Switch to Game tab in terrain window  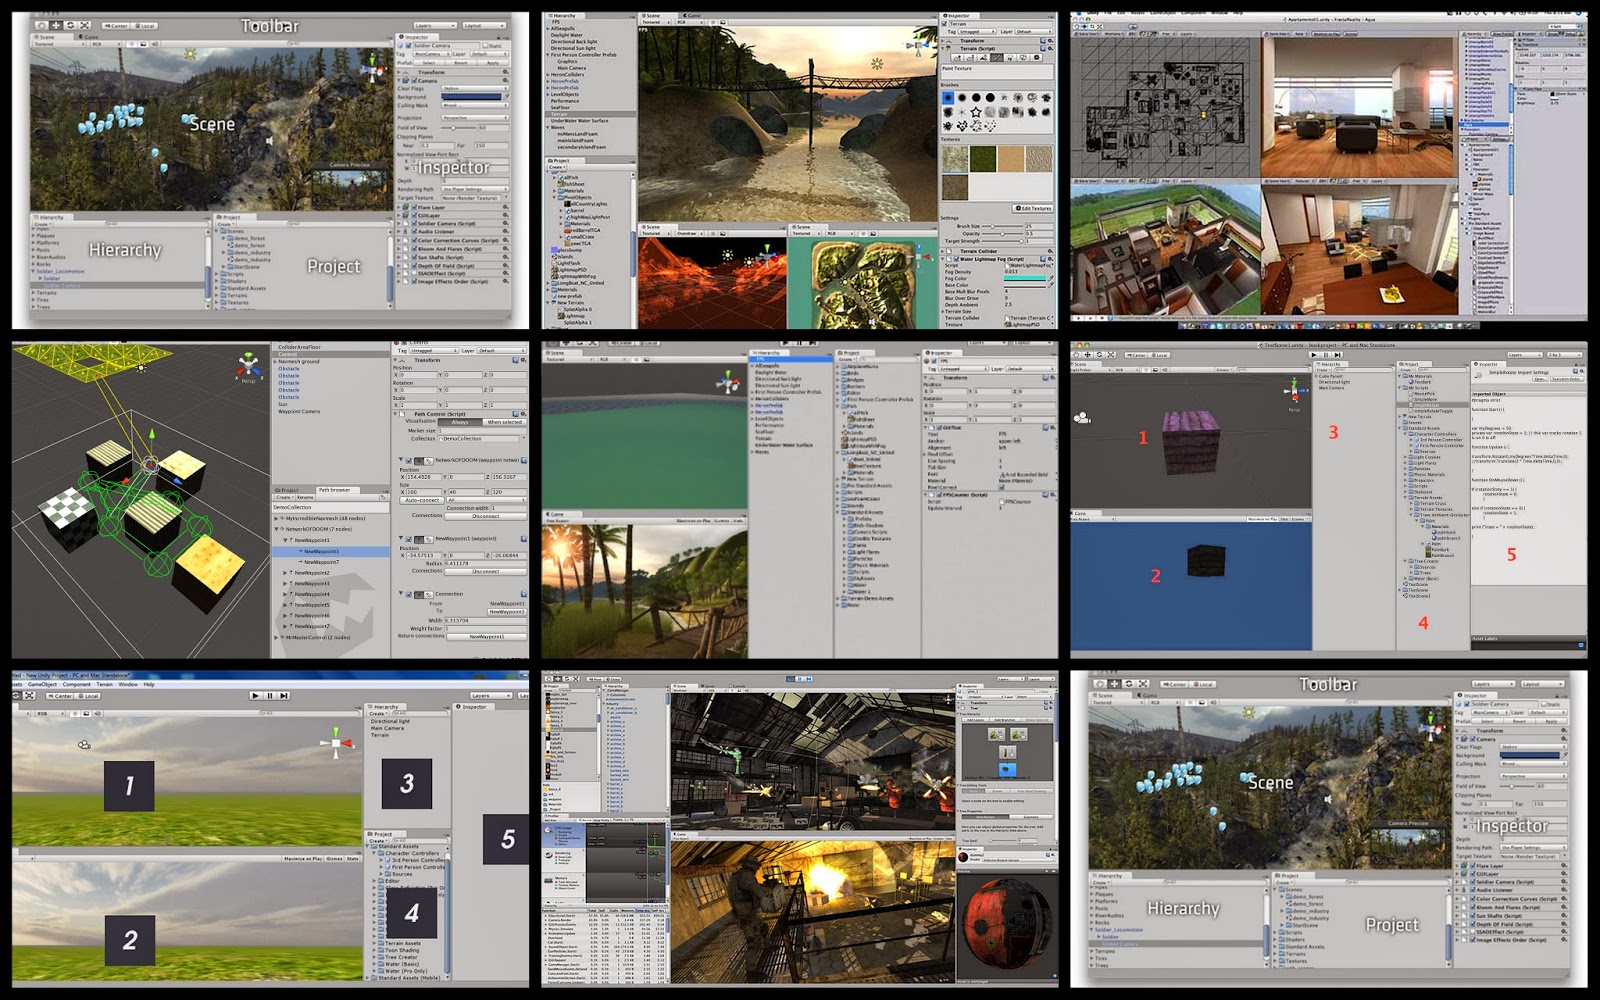point(692,15)
